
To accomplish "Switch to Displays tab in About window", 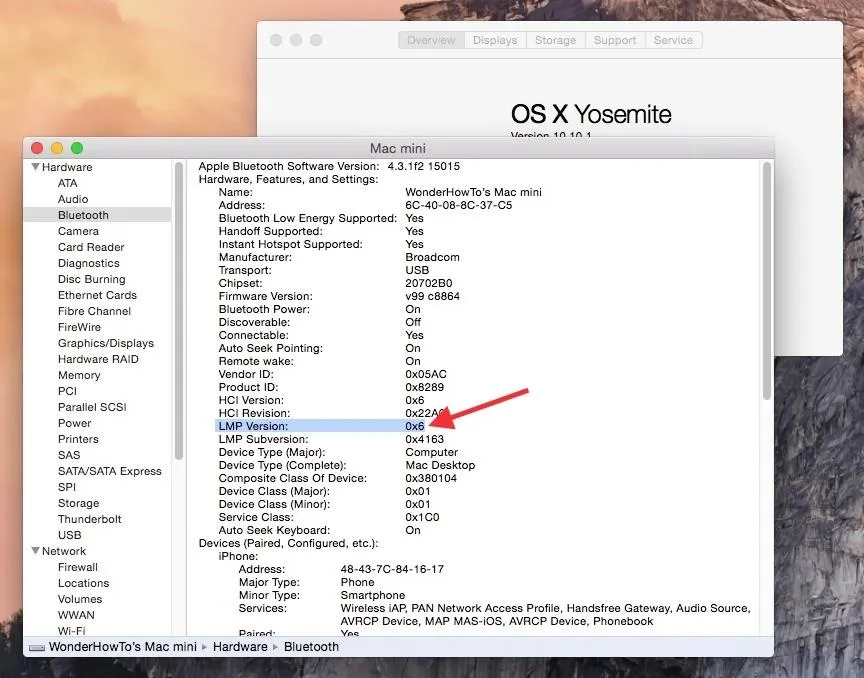I will coord(495,40).
